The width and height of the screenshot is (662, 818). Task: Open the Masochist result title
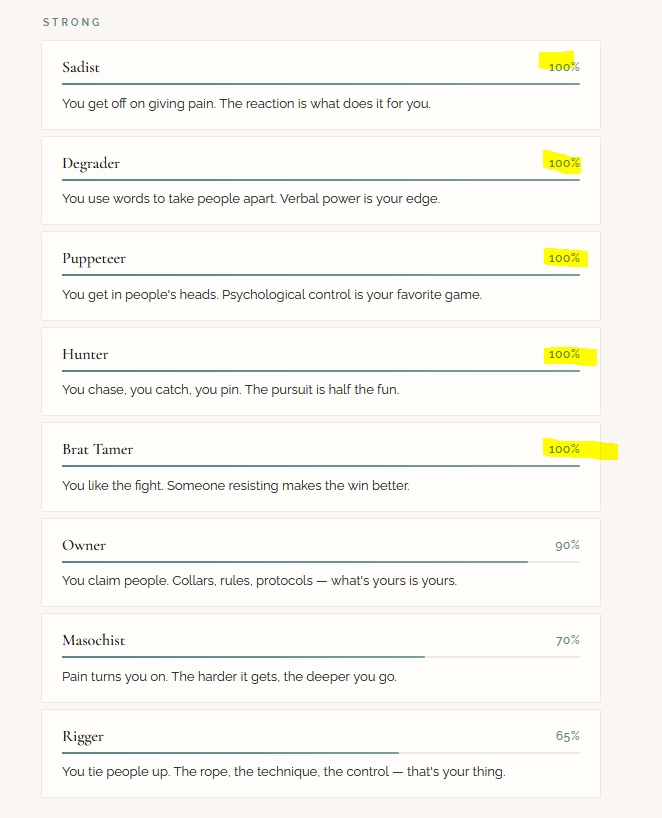click(x=94, y=640)
